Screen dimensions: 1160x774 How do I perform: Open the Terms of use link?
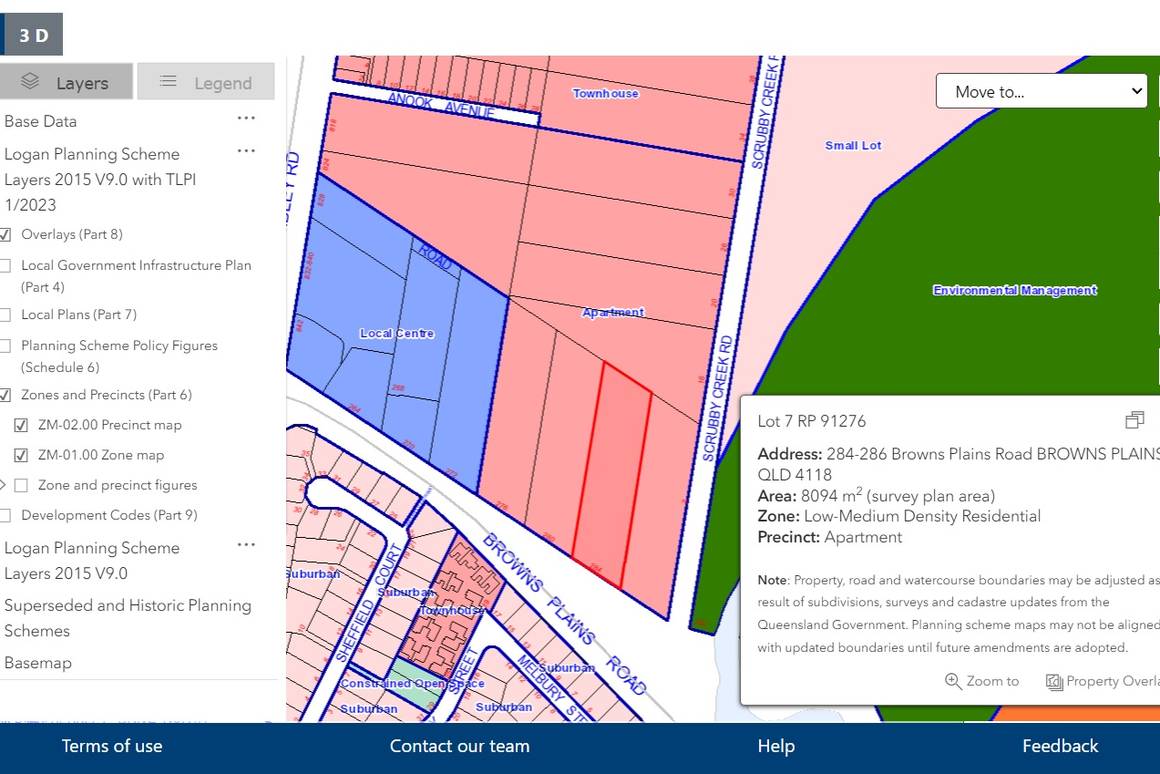pos(112,746)
